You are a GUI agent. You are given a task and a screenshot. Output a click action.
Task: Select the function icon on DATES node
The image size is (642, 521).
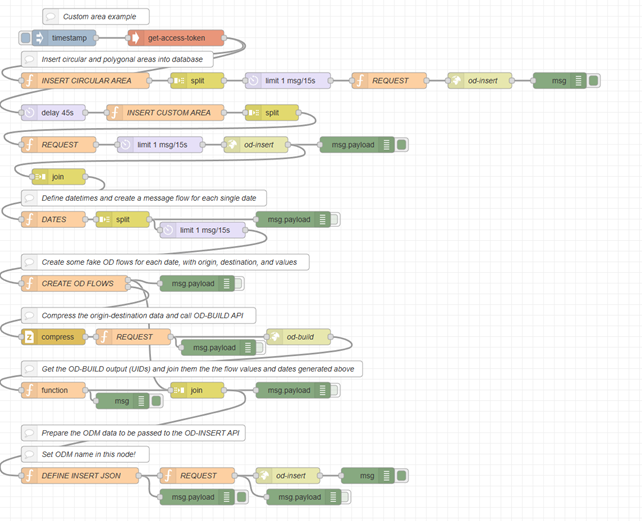(x=30, y=219)
